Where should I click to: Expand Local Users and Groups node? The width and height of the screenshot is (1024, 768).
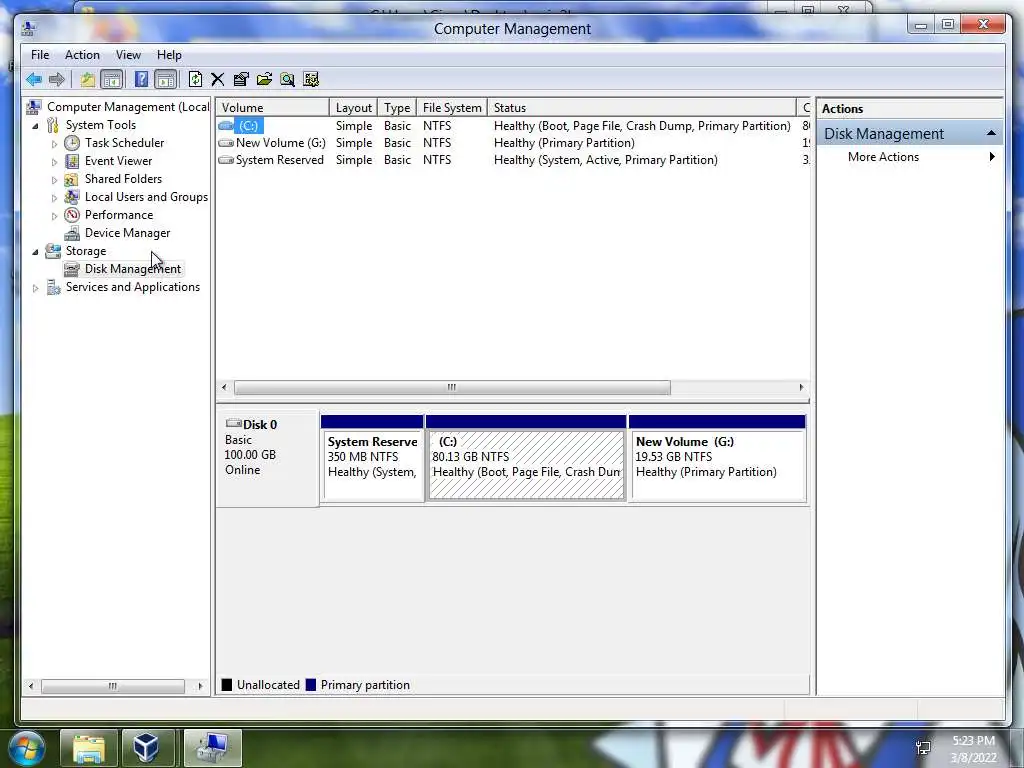pos(54,197)
